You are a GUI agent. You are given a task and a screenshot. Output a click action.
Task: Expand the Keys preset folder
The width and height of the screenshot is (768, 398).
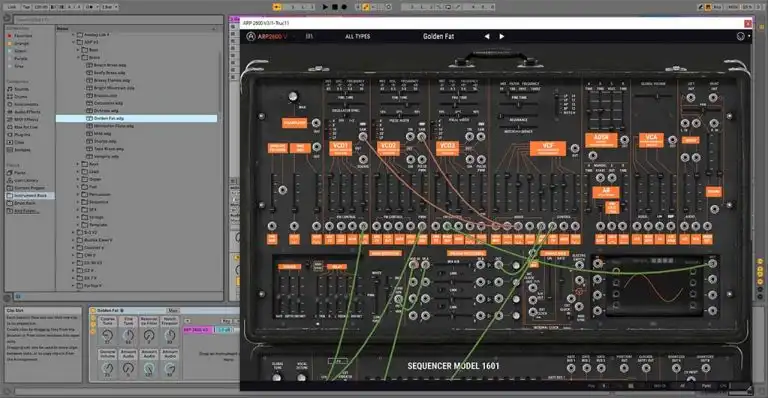point(78,164)
